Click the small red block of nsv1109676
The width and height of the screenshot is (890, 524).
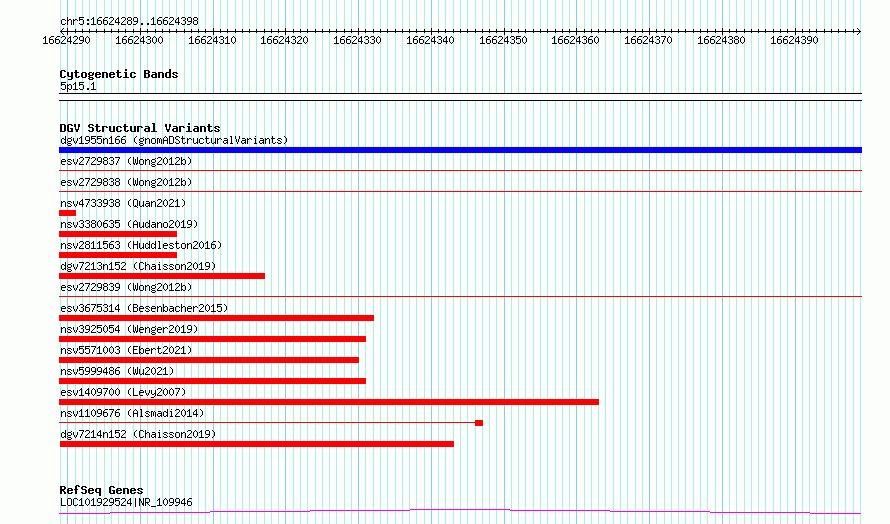point(479,423)
